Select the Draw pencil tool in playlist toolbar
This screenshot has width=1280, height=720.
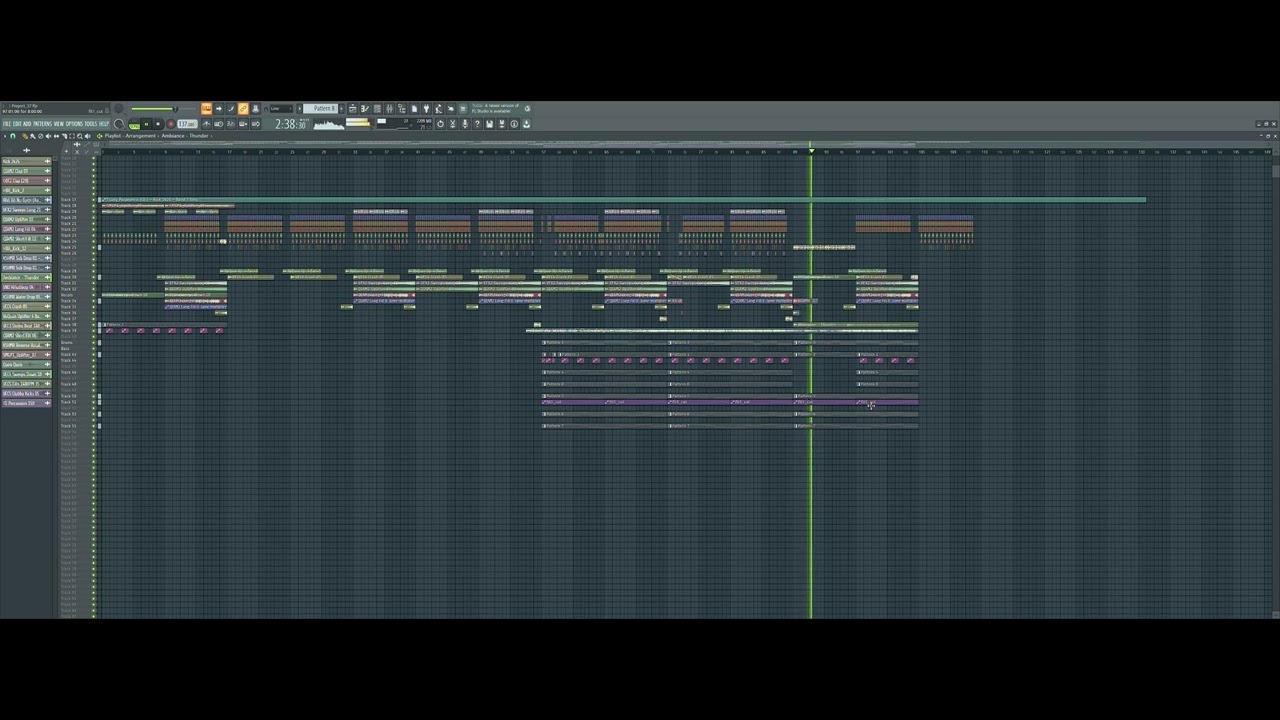click(x=25, y=136)
